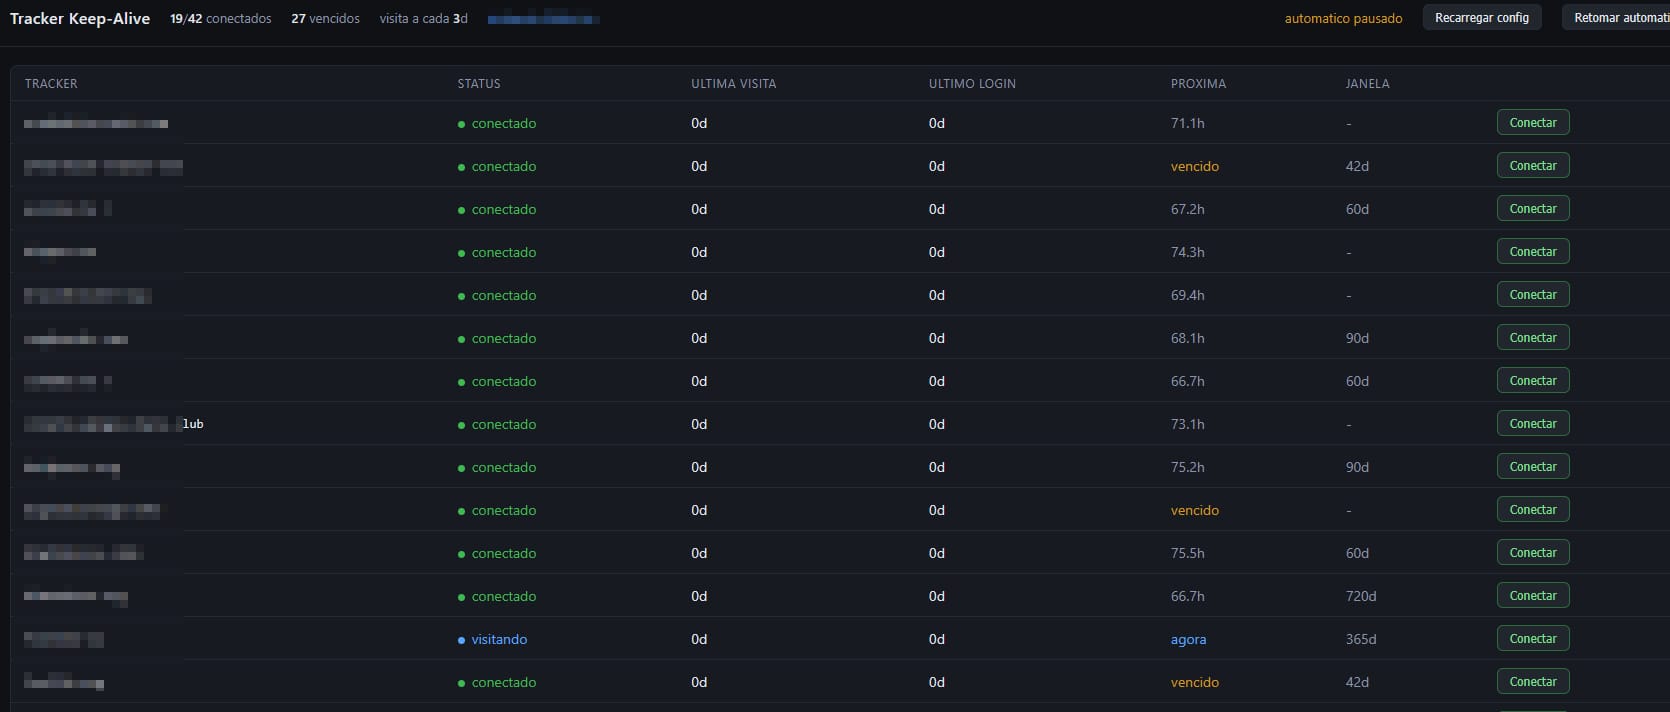Image resolution: width=1670 pixels, height=712 pixels.
Task: Click the visitando status cell
Action: (492, 639)
